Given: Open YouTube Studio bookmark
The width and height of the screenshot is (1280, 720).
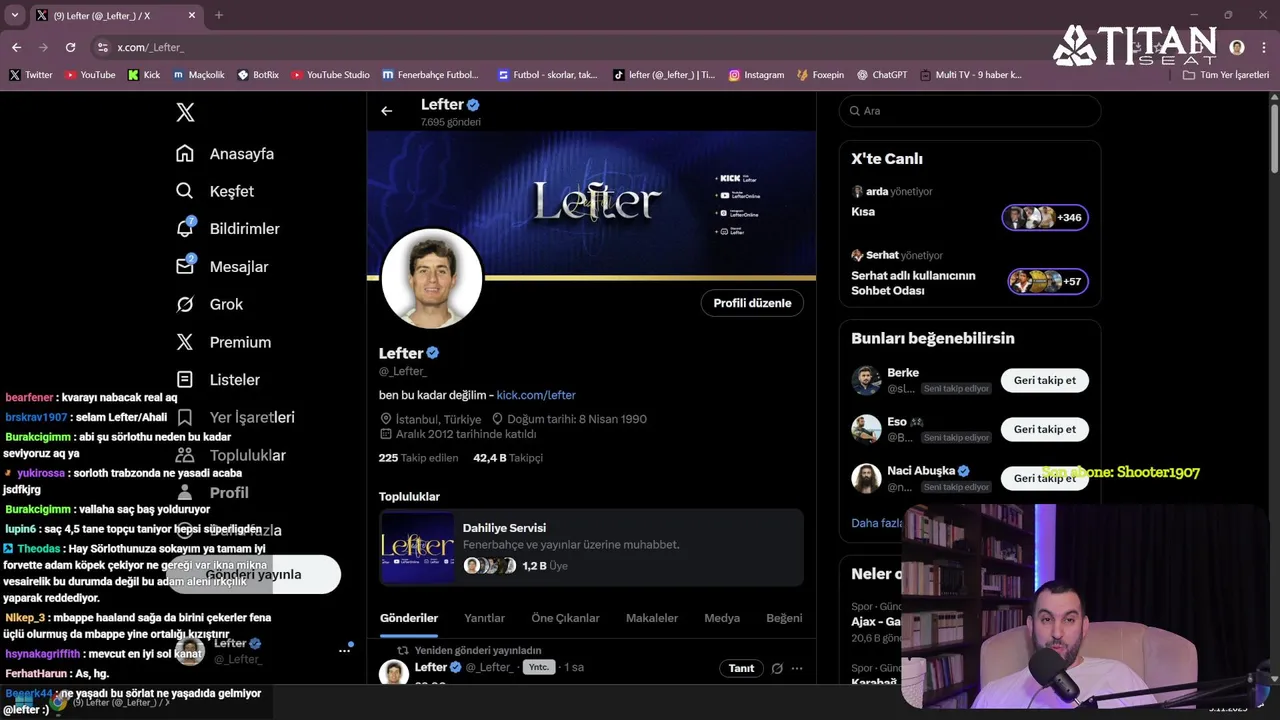Looking at the screenshot, I should [331, 75].
